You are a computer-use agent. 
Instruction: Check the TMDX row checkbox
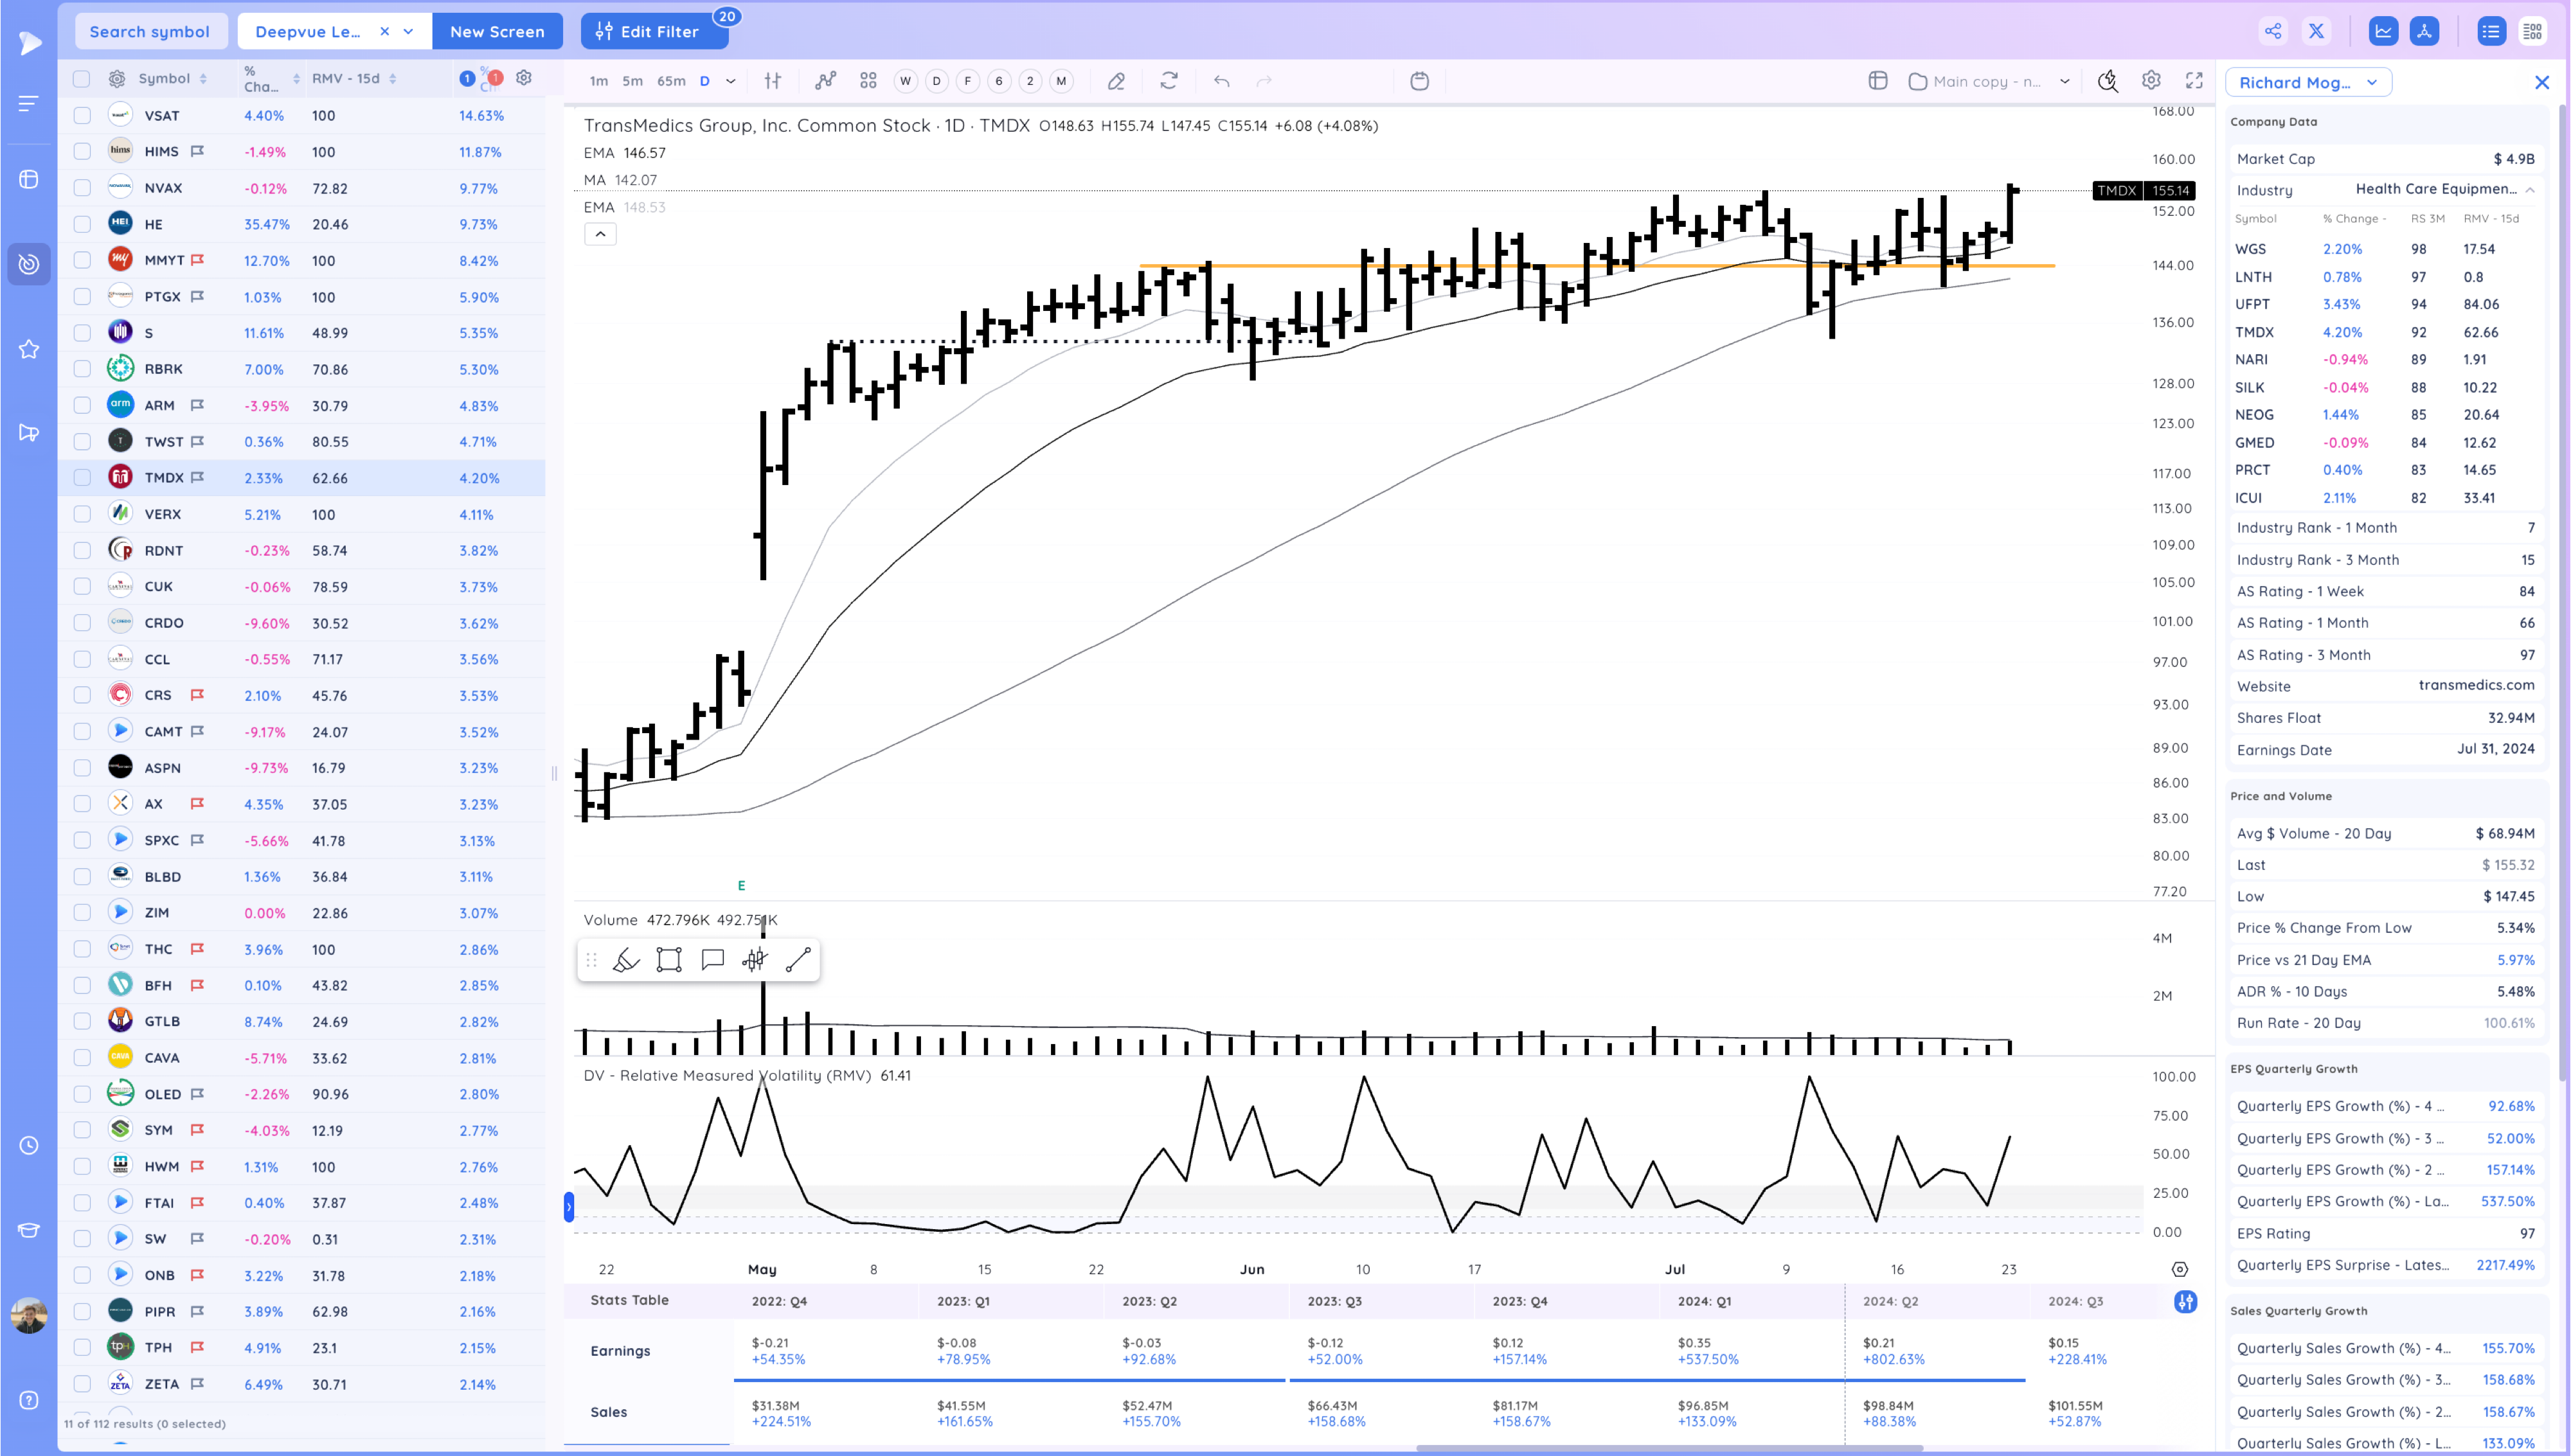click(82, 478)
